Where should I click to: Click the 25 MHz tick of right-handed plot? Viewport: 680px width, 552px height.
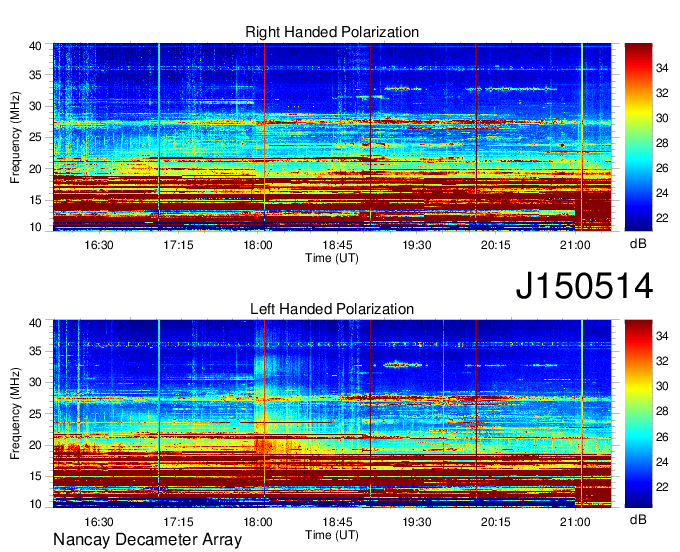pyautogui.click(x=35, y=137)
